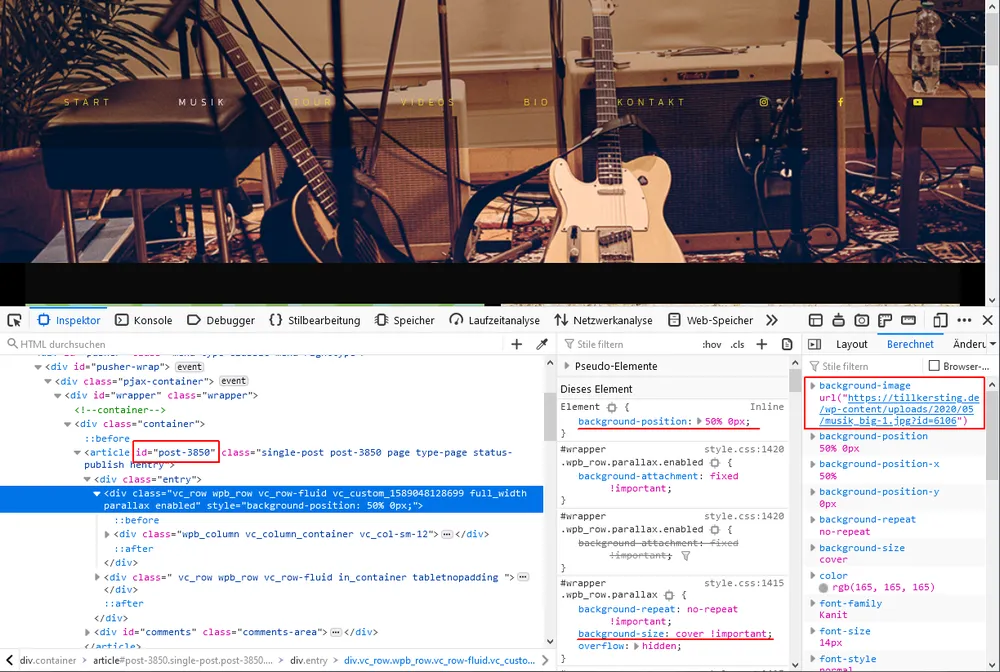Breadcrumb bar right arrow
1000x672 pixels.
click(x=545, y=660)
